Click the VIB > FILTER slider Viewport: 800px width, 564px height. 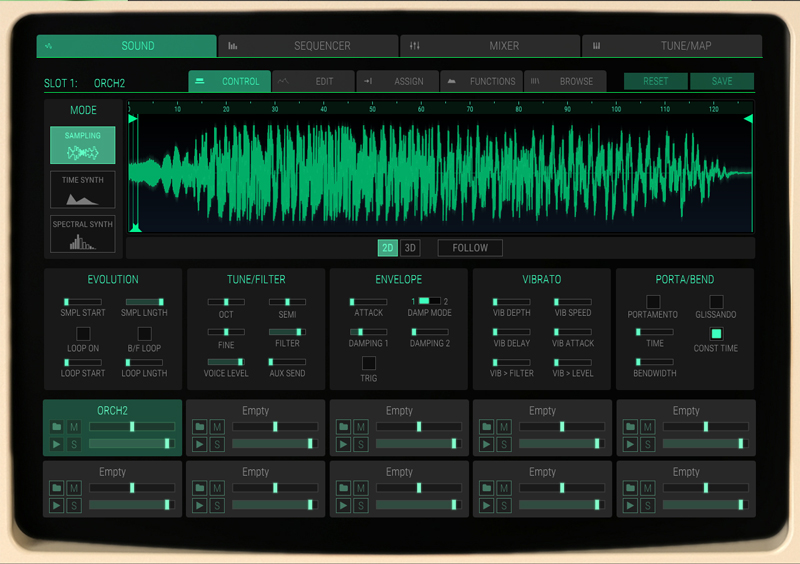coord(512,362)
